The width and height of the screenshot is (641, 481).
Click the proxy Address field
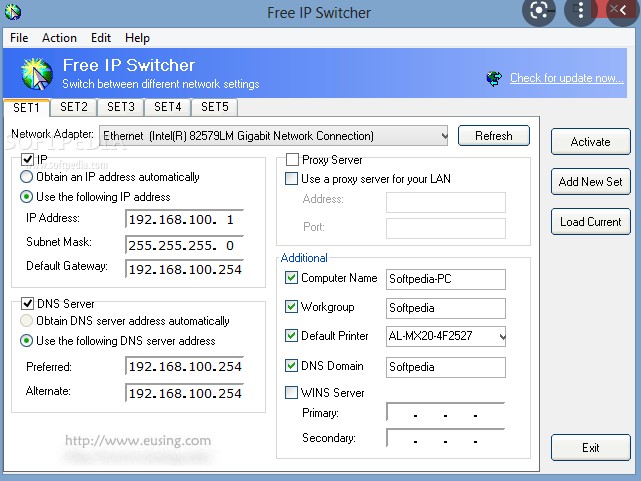click(x=446, y=202)
